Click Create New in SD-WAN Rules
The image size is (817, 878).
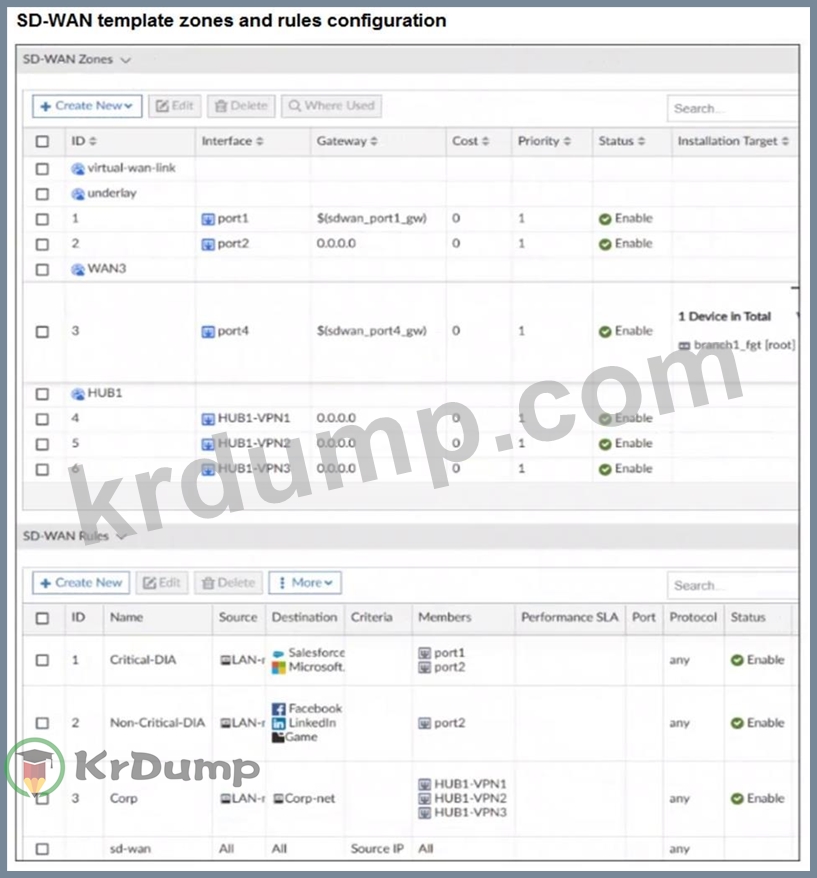tap(81, 583)
